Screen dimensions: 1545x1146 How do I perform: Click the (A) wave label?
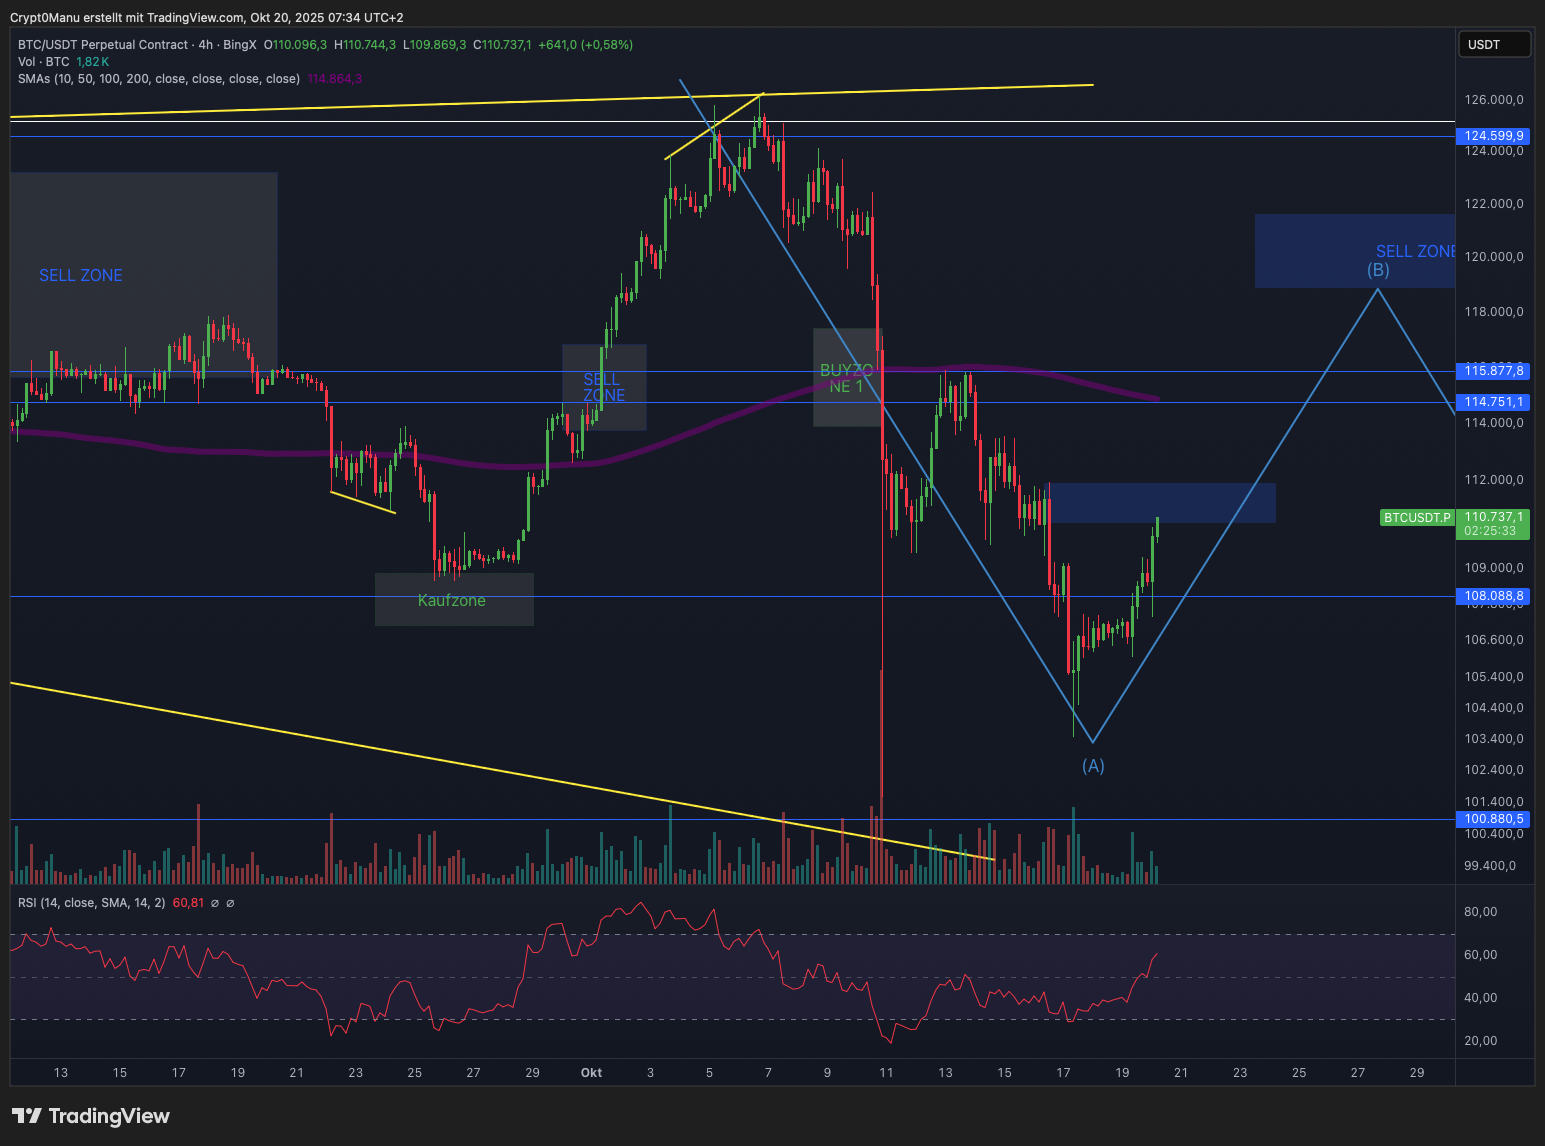coord(1093,766)
